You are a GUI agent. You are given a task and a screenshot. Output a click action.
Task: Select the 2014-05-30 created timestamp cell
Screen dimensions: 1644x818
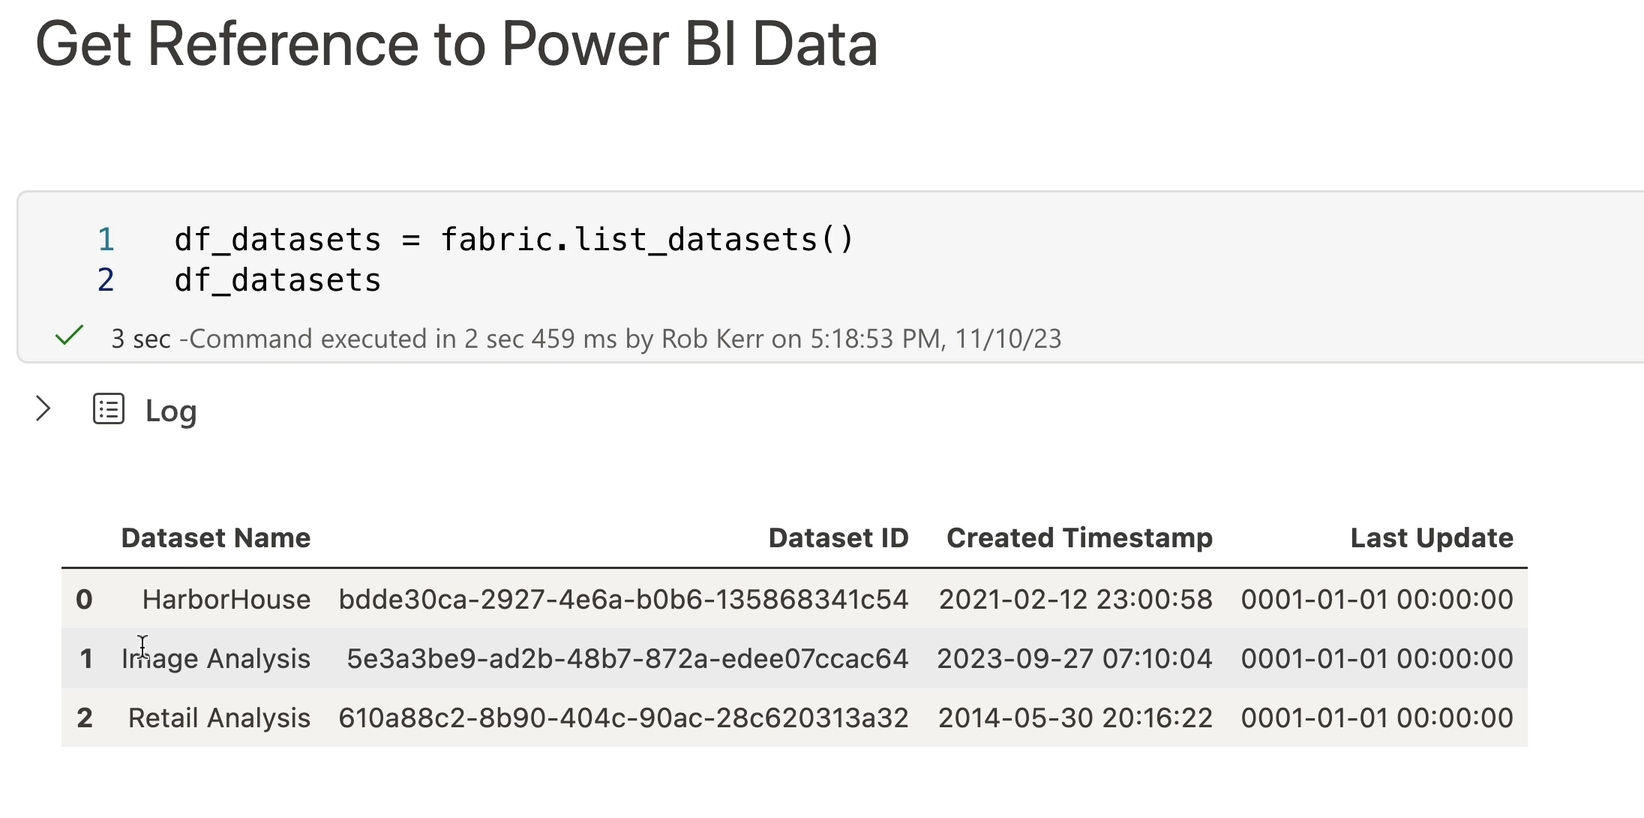tap(1075, 718)
